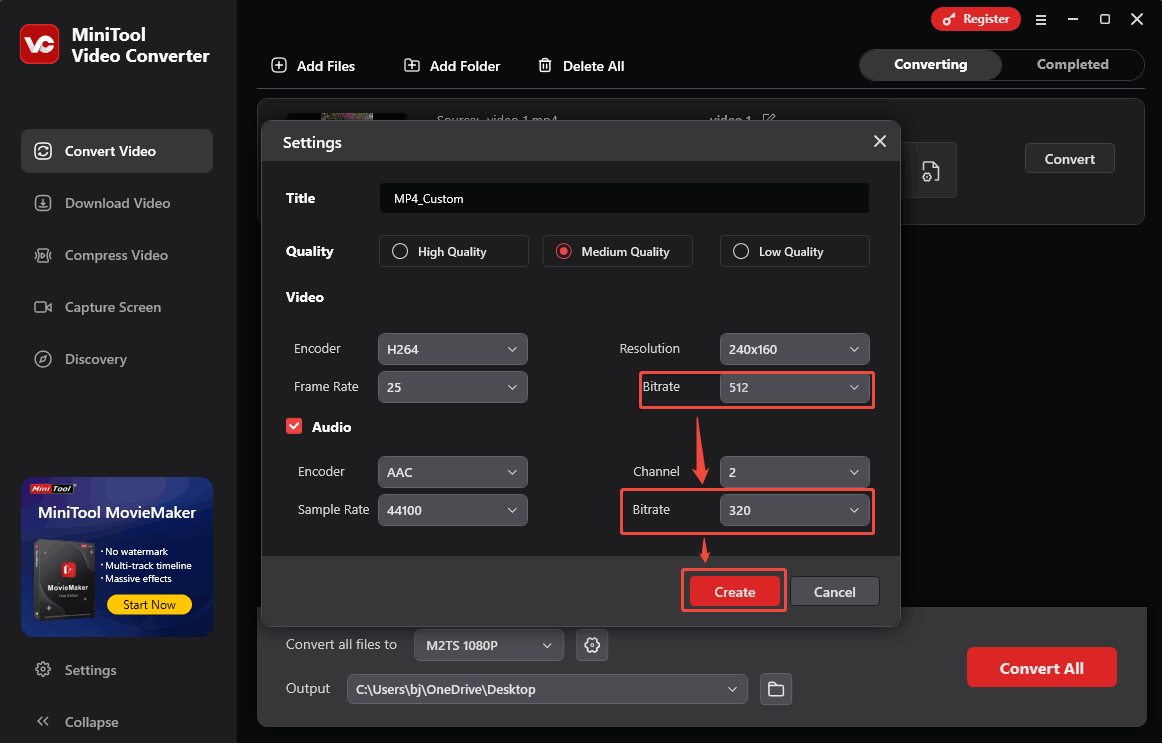
Task: Click the Download Video sidebar icon
Action: [x=43, y=203]
